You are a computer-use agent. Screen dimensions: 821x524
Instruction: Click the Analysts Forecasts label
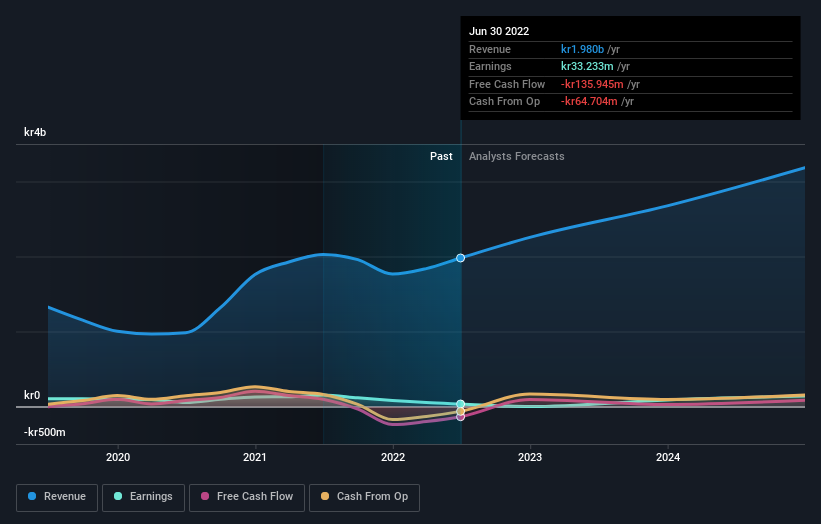pyautogui.click(x=517, y=157)
